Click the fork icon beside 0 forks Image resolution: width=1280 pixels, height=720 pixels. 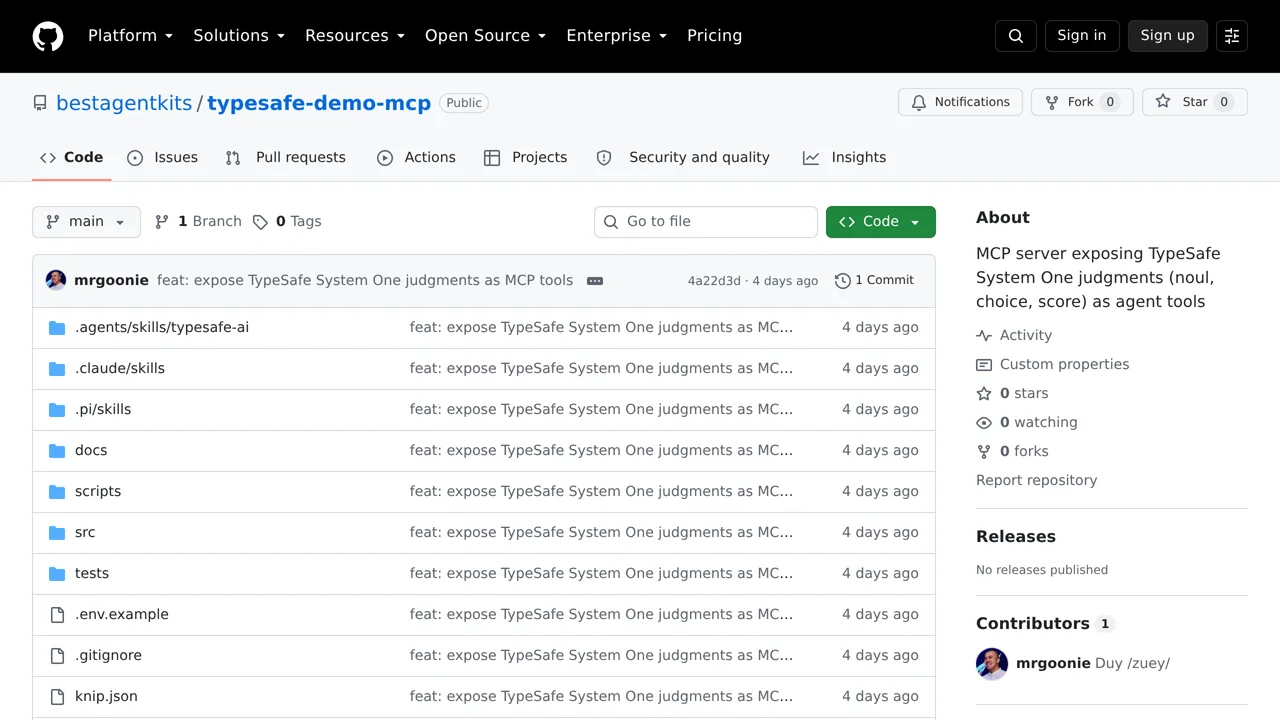click(984, 452)
